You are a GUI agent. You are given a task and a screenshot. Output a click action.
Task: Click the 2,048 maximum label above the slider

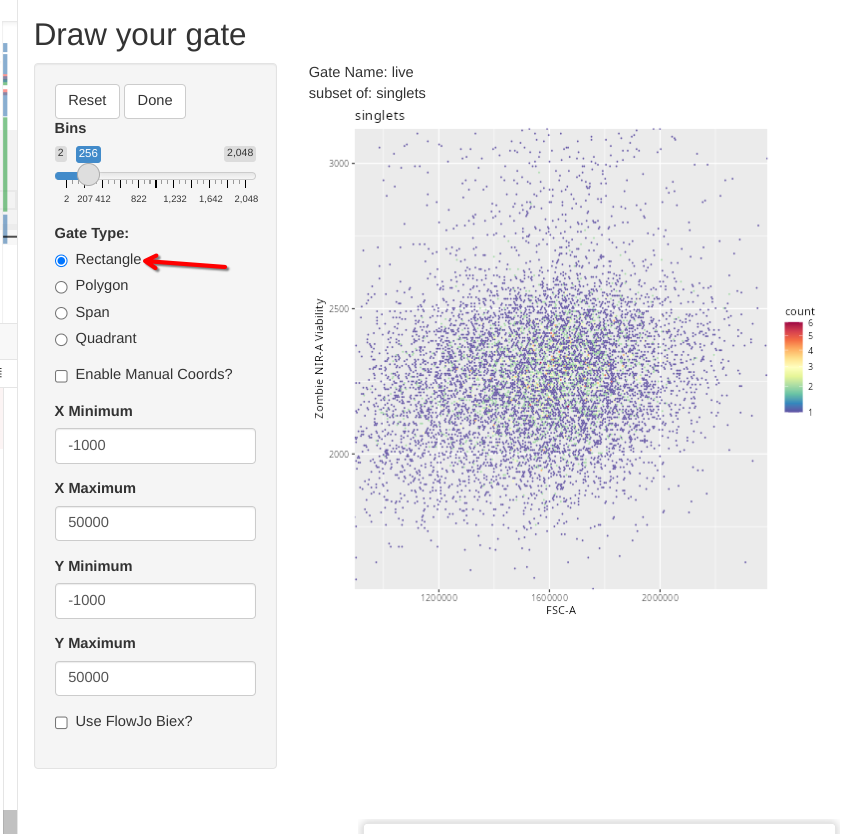pyautogui.click(x=239, y=153)
